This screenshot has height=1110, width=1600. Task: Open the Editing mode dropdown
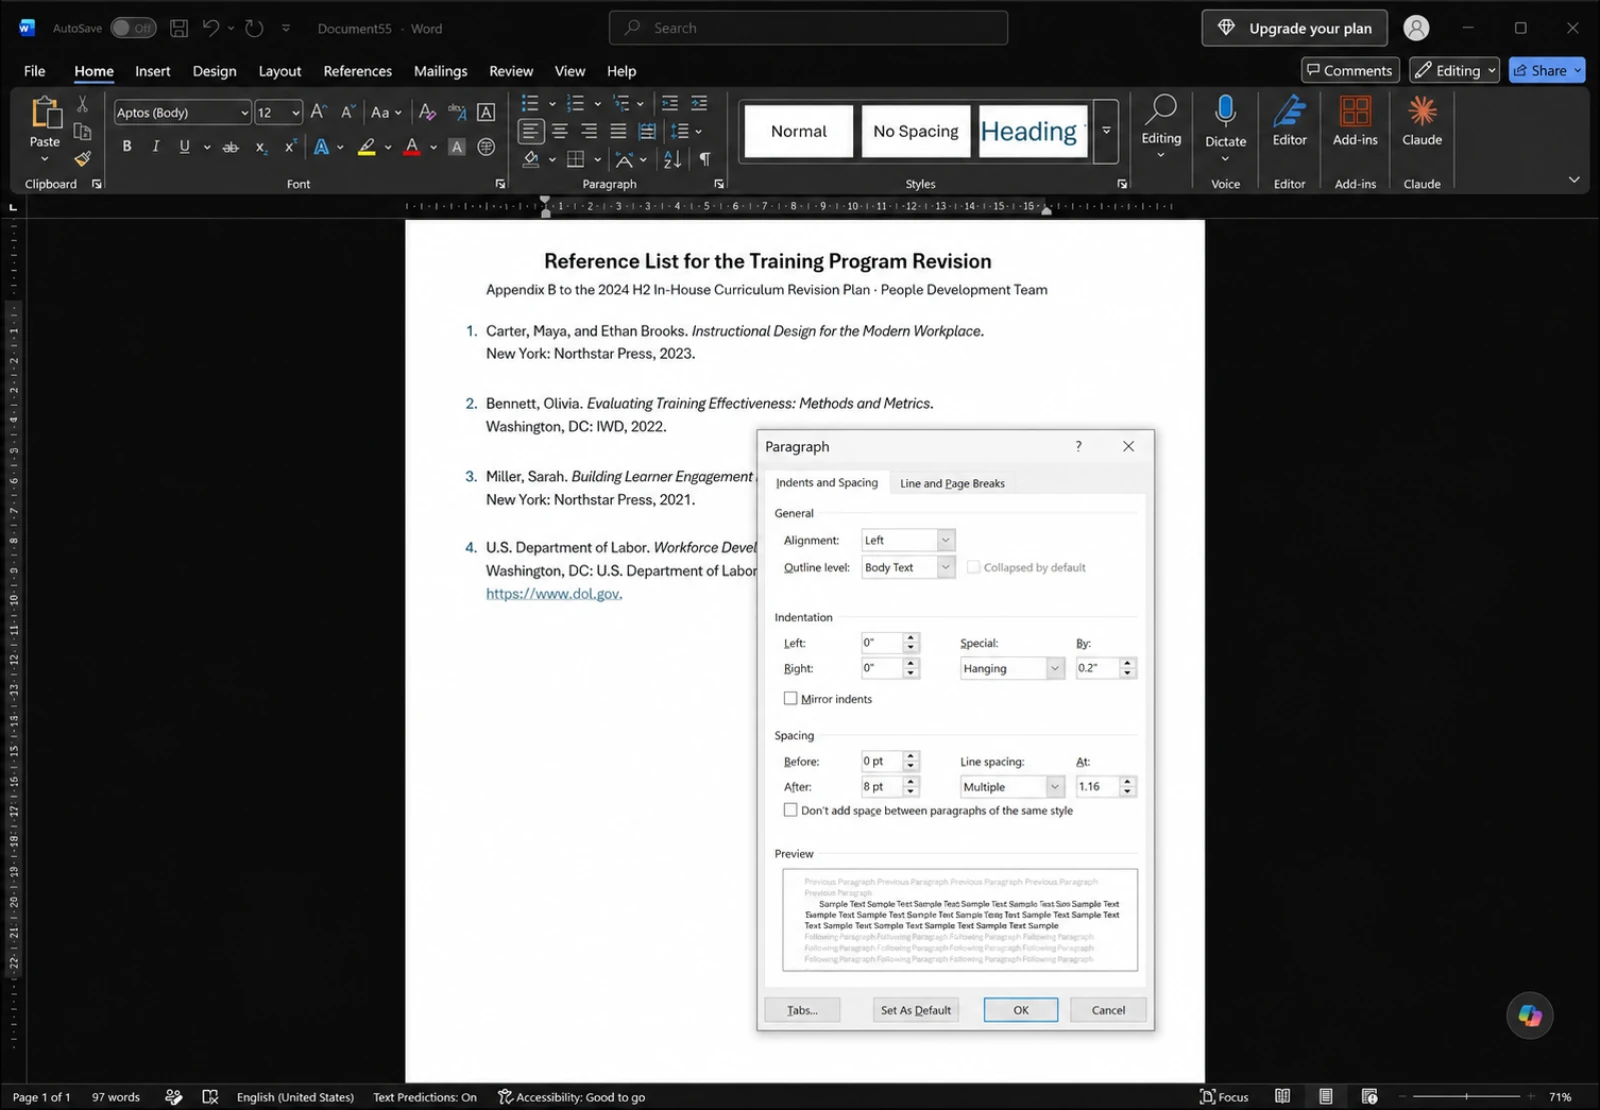1454,70
